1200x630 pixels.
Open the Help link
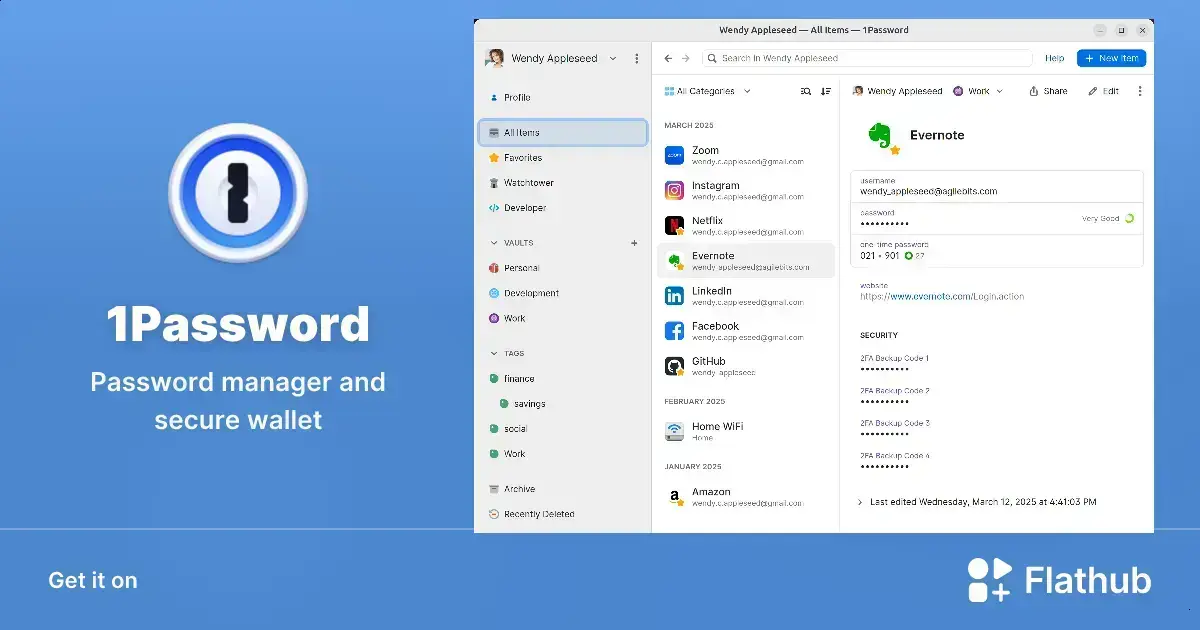point(1054,58)
